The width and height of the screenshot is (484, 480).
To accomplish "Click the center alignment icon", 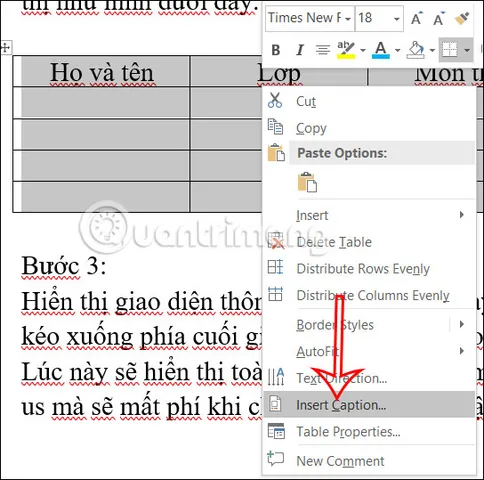I will click(322, 50).
